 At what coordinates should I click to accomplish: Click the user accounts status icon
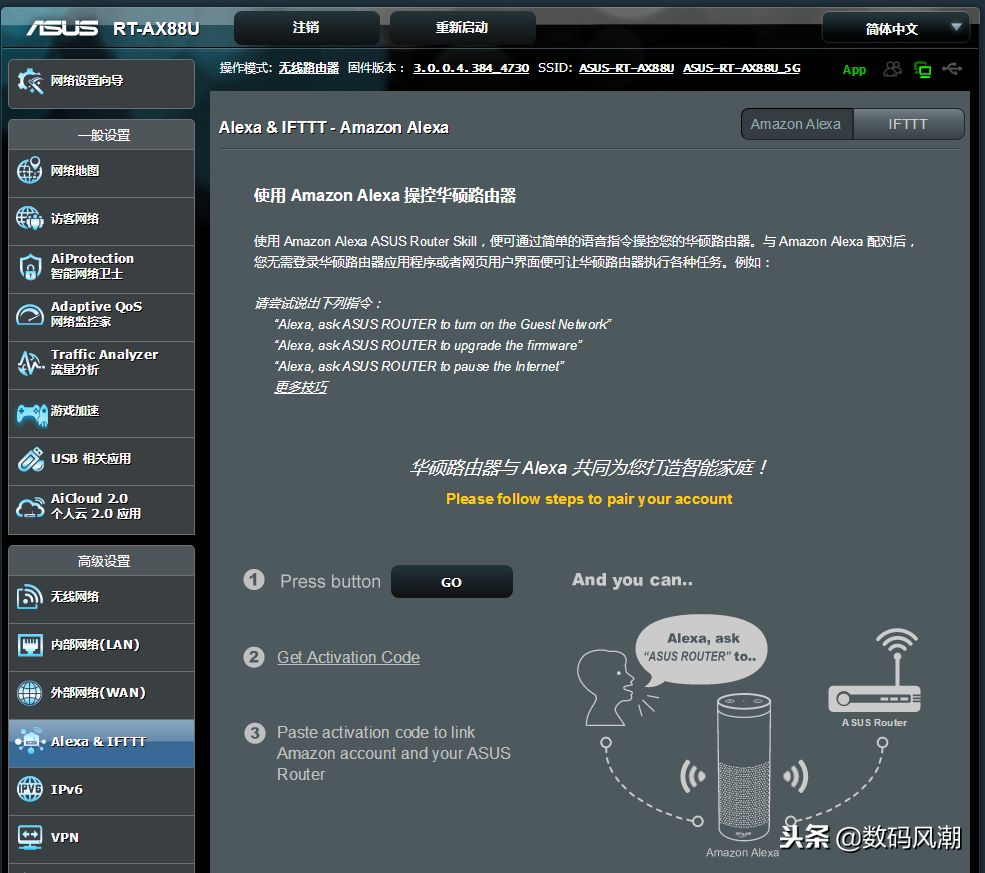coord(892,68)
